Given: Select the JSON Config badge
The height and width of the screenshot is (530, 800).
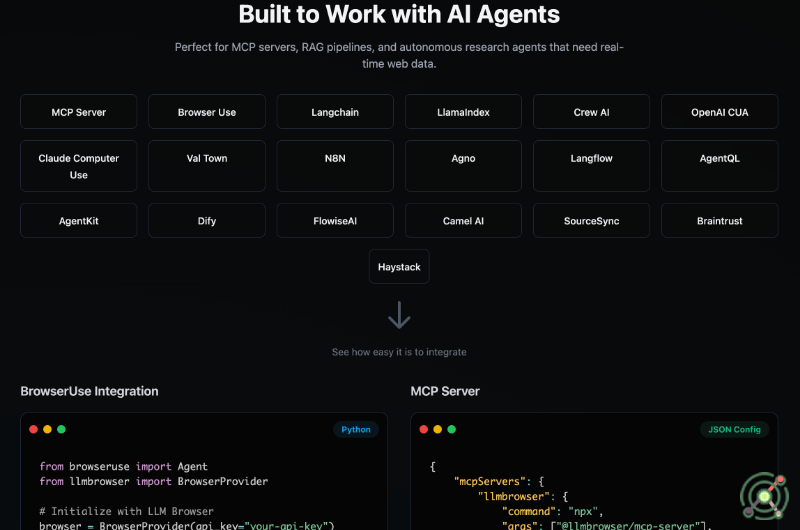Looking at the screenshot, I should pos(733,429).
